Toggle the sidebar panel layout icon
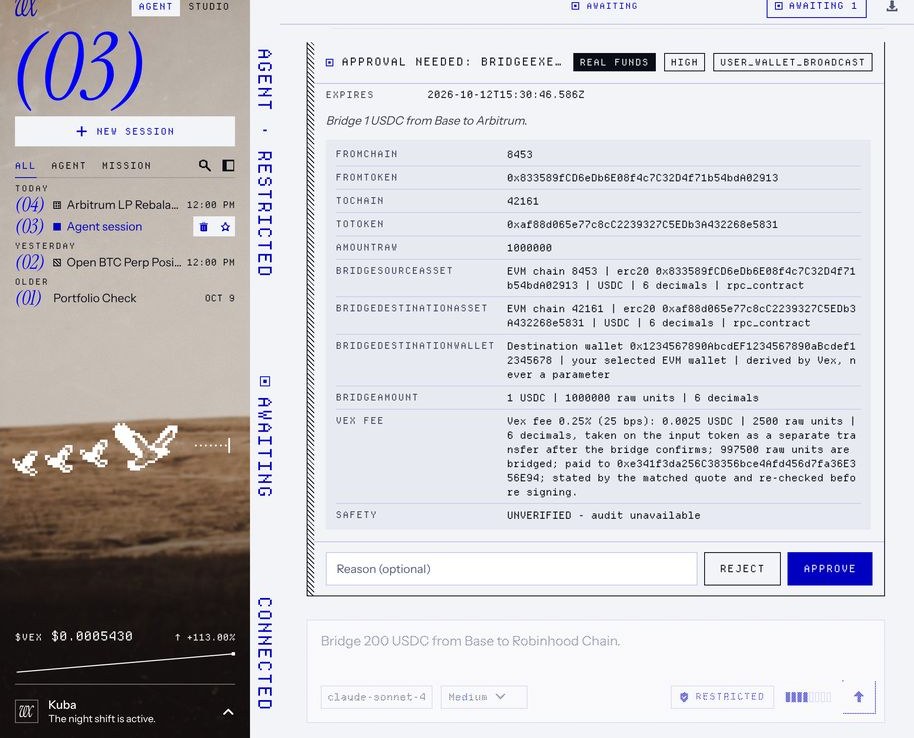Screen dimensions: 914x738 [228, 166]
